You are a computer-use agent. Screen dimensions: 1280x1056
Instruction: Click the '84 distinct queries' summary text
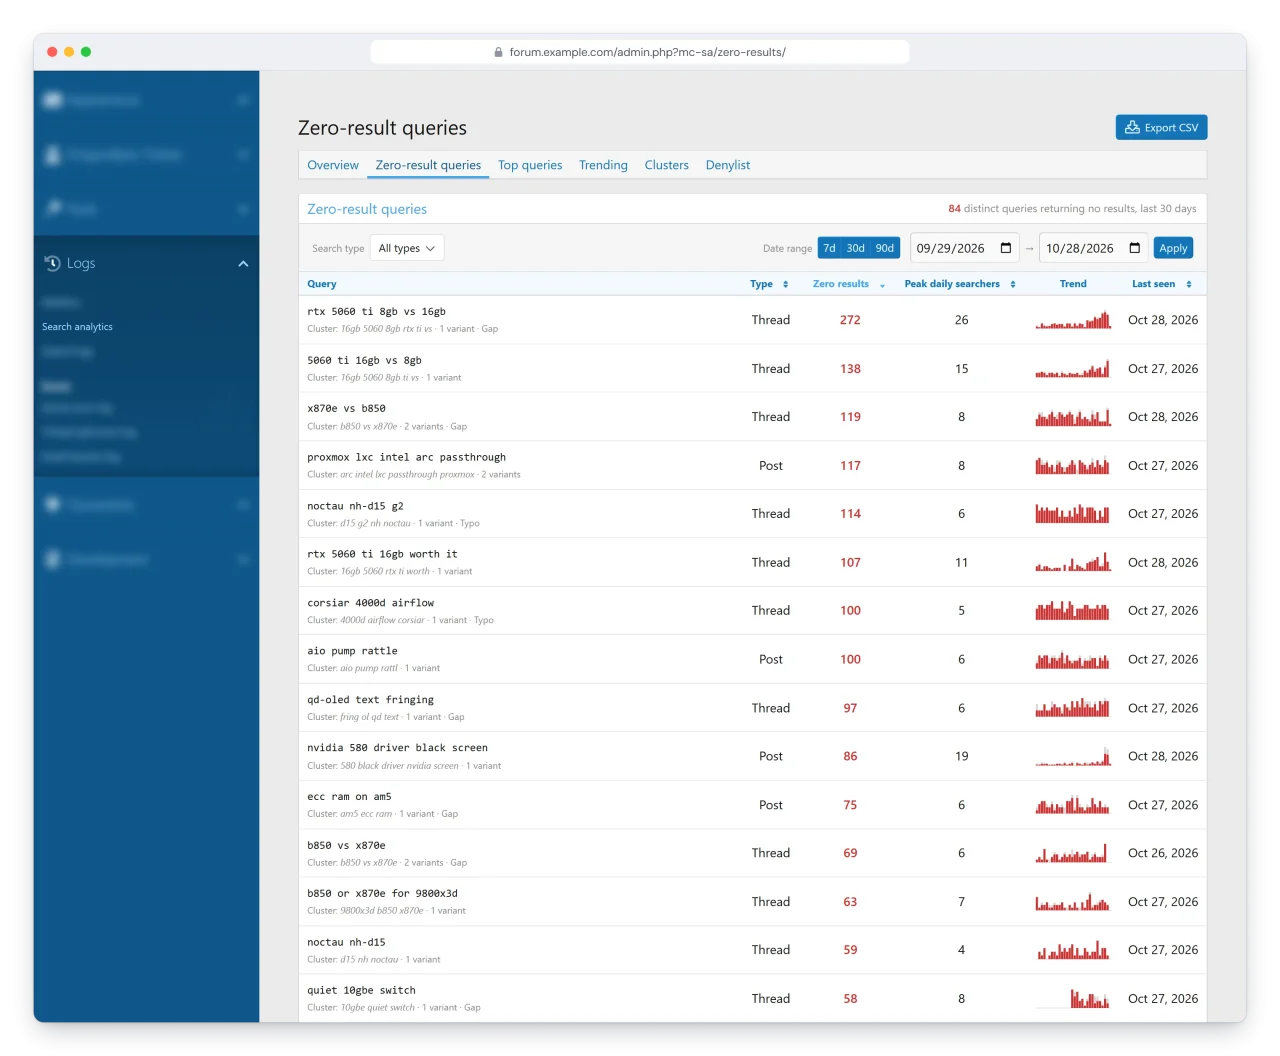tap(1072, 209)
